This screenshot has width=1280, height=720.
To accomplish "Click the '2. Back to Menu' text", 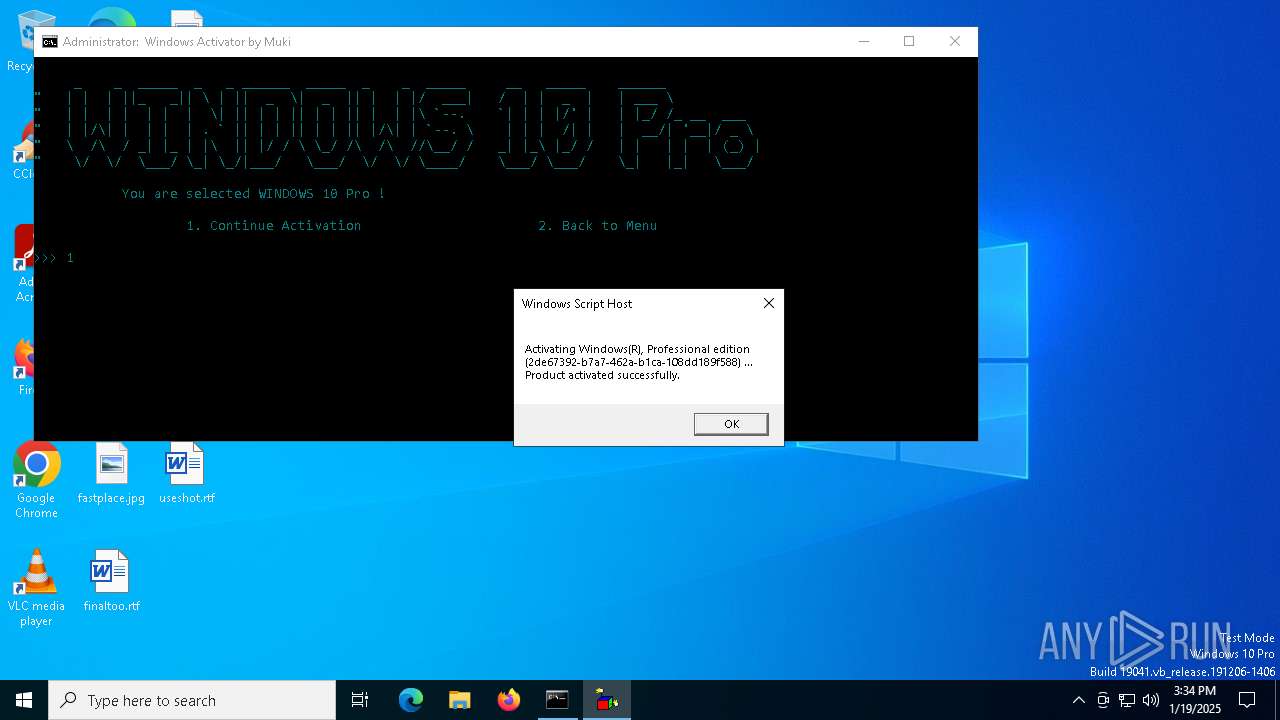I will [x=597, y=226].
